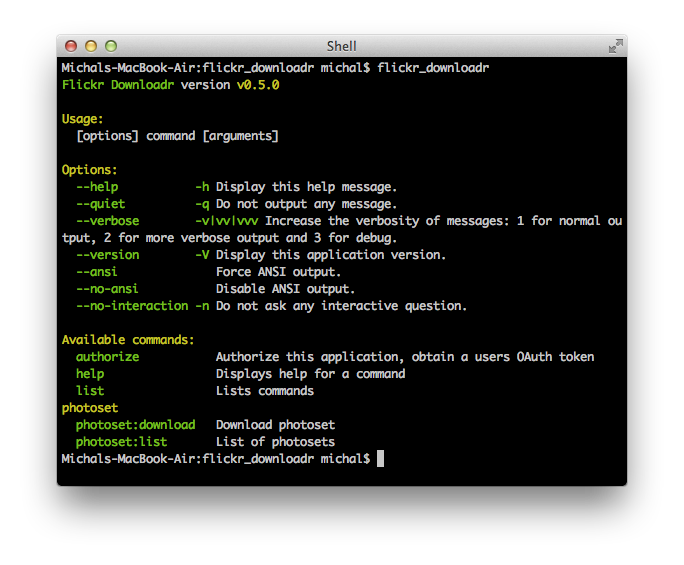The height and width of the screenshot is (565, 684).
Task: Click the 'Download photoset' description
Action: point(275,425)
